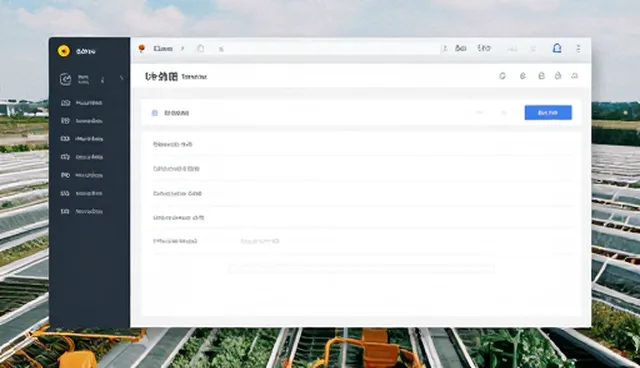Click the second bold menu label in top bar right
This screenshot has height=368, width=640.
pos(484,48)
